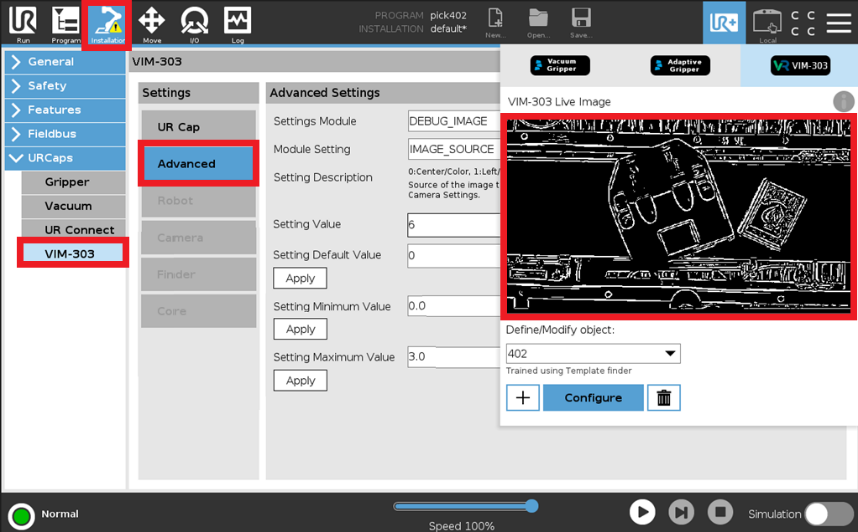Adjust the Speed 100% slider handle
The height and width of the screenshot is (532, 858).
pyautogui.click(x=531, y=506)
